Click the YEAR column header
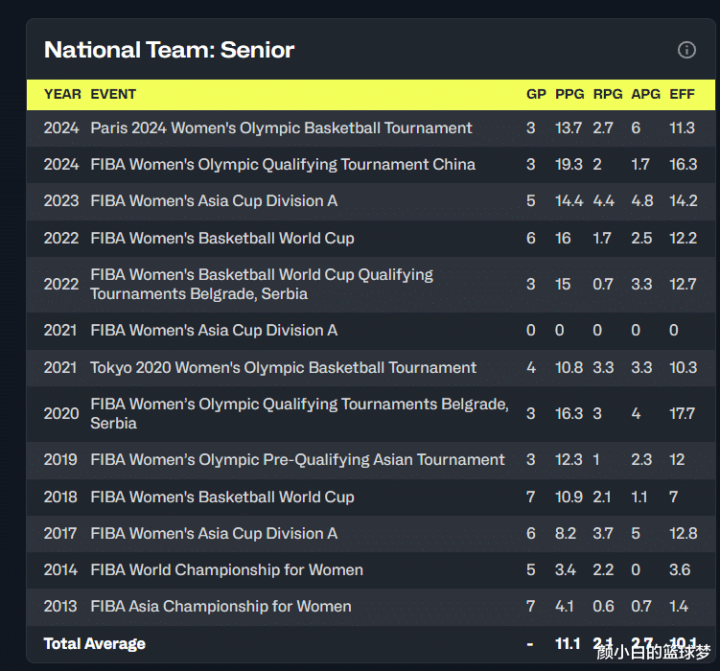 pyautogui.click(x=62, y=94)
